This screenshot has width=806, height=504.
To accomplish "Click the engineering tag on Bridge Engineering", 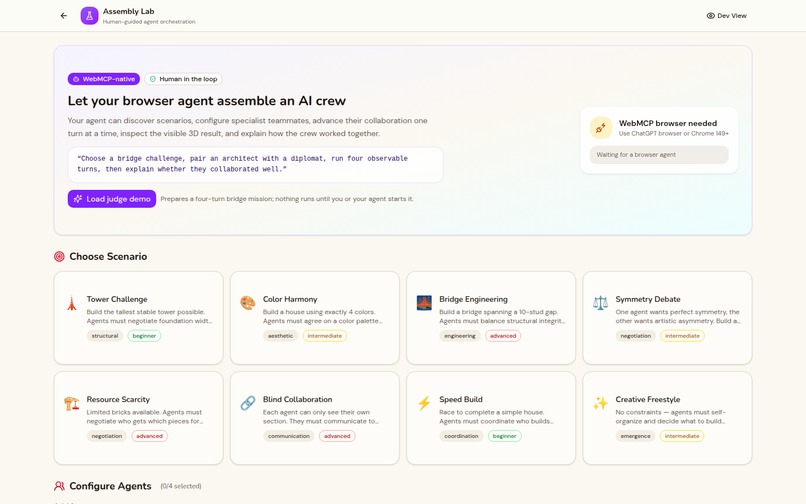I will tap(460, 336).
